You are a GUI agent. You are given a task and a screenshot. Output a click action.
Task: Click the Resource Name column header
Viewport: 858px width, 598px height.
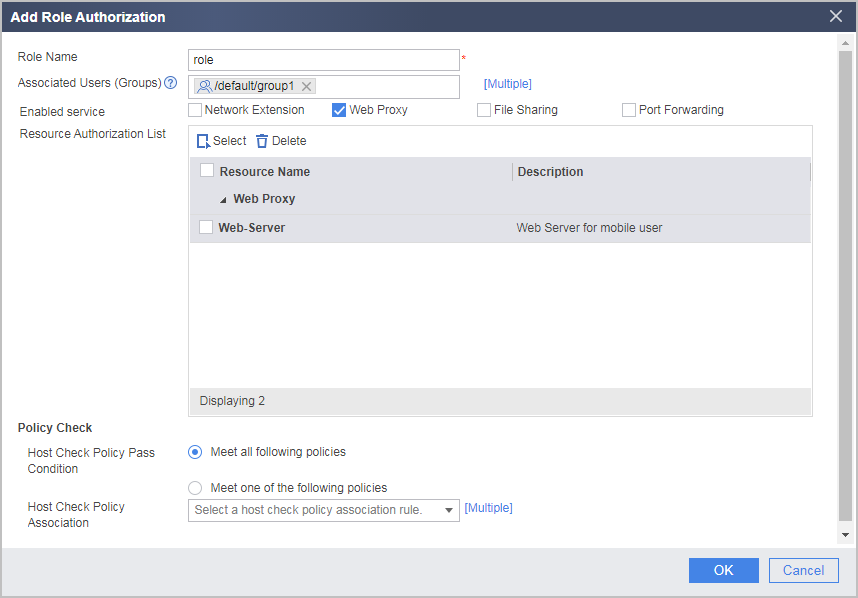(265, 172)
